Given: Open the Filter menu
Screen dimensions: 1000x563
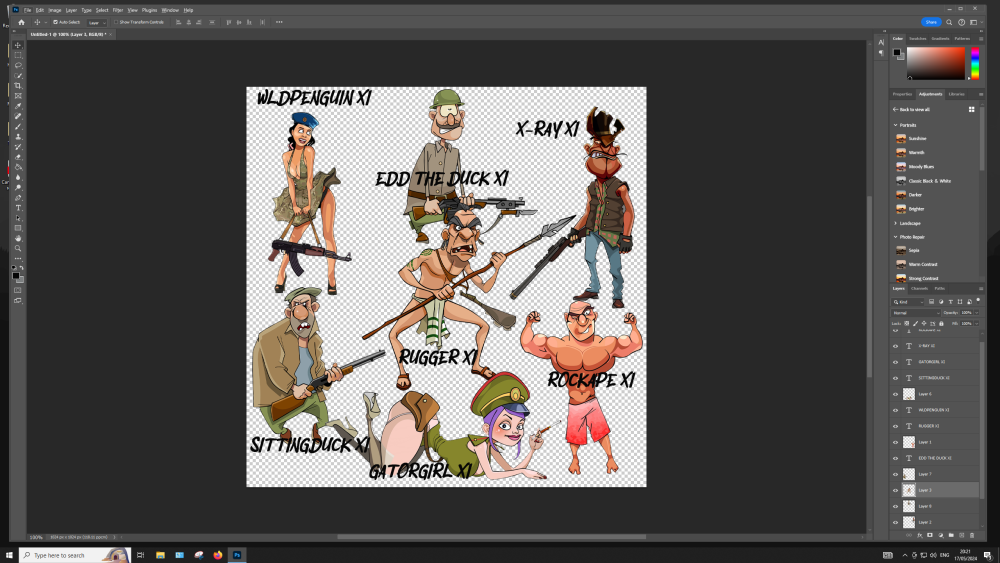Looking at the screenshot, I should click(x=118, y=10).
